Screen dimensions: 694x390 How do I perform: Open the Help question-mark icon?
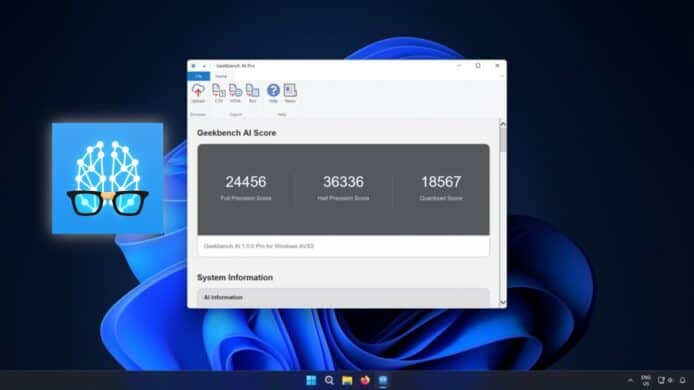click(x=273, y=93)
